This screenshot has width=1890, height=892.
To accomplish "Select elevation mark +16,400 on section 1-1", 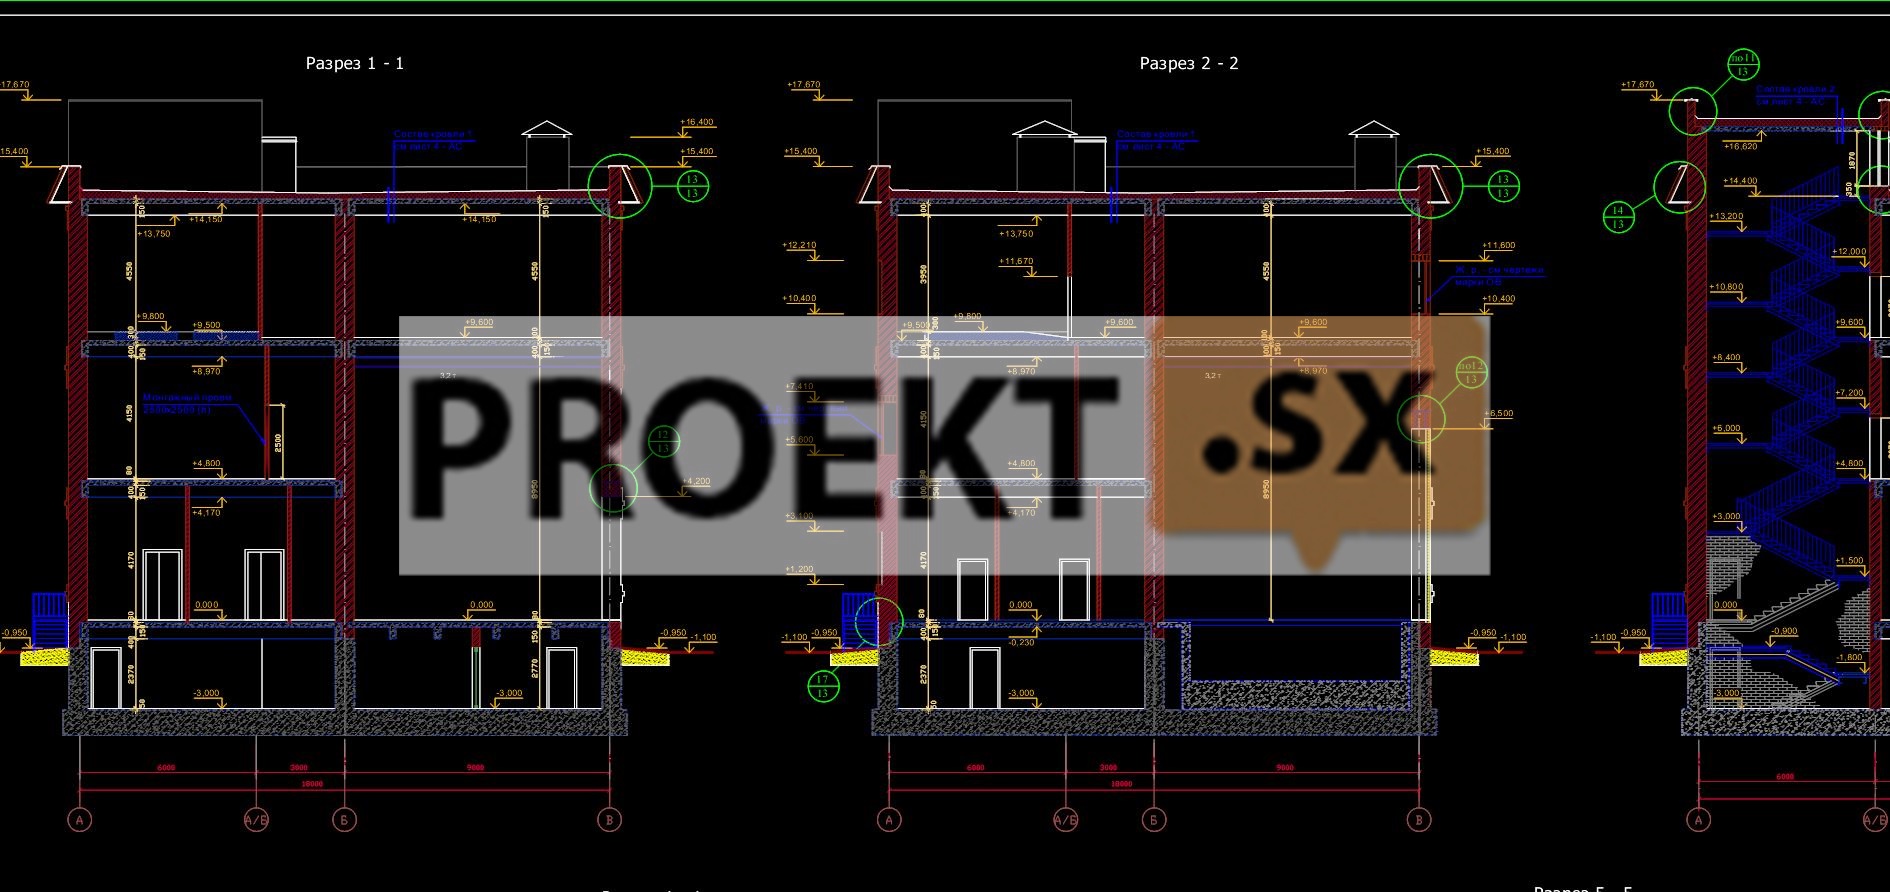I will click(x=697, y=122).
